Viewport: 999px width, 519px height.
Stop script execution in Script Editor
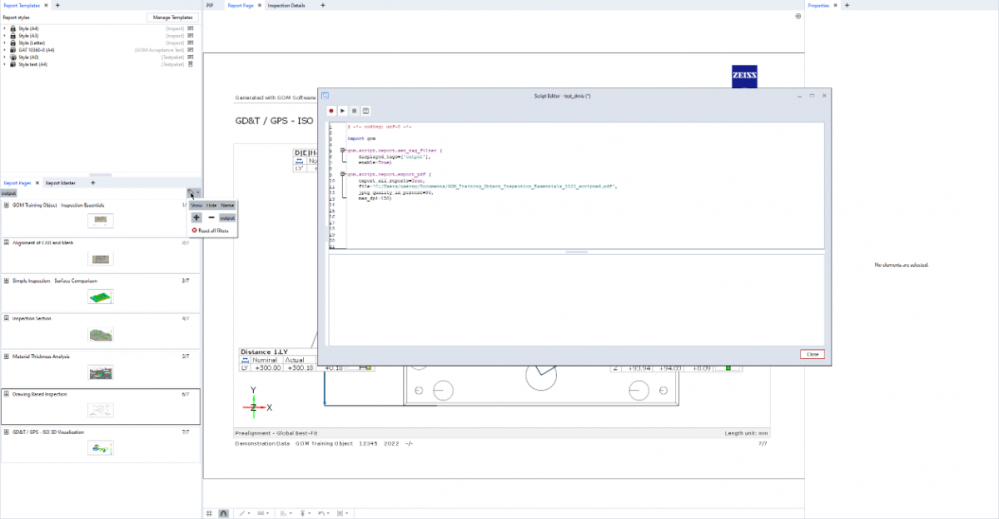(x=354, y=110)
